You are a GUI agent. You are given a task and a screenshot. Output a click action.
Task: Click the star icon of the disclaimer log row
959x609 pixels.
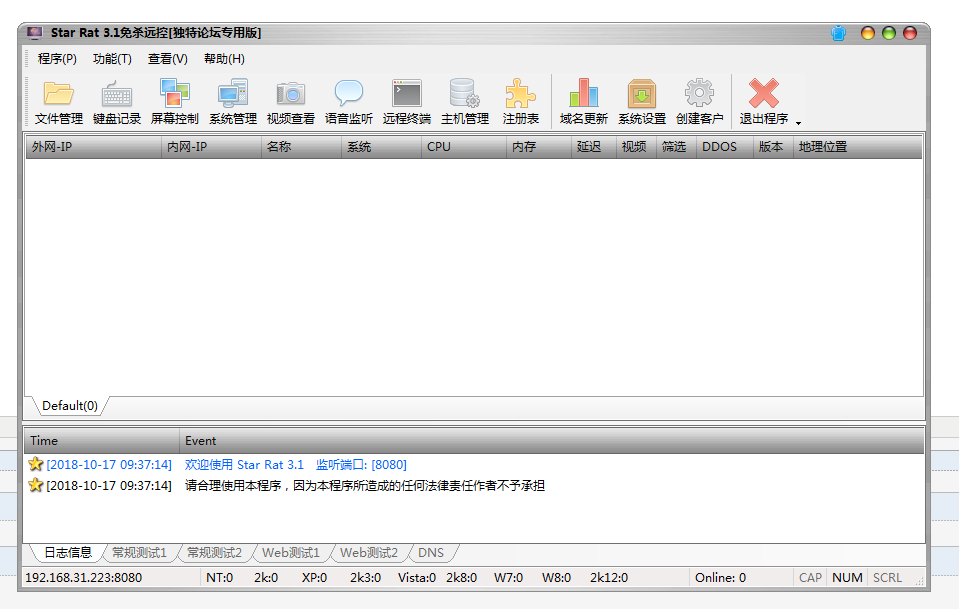click(x=35, y=485)
